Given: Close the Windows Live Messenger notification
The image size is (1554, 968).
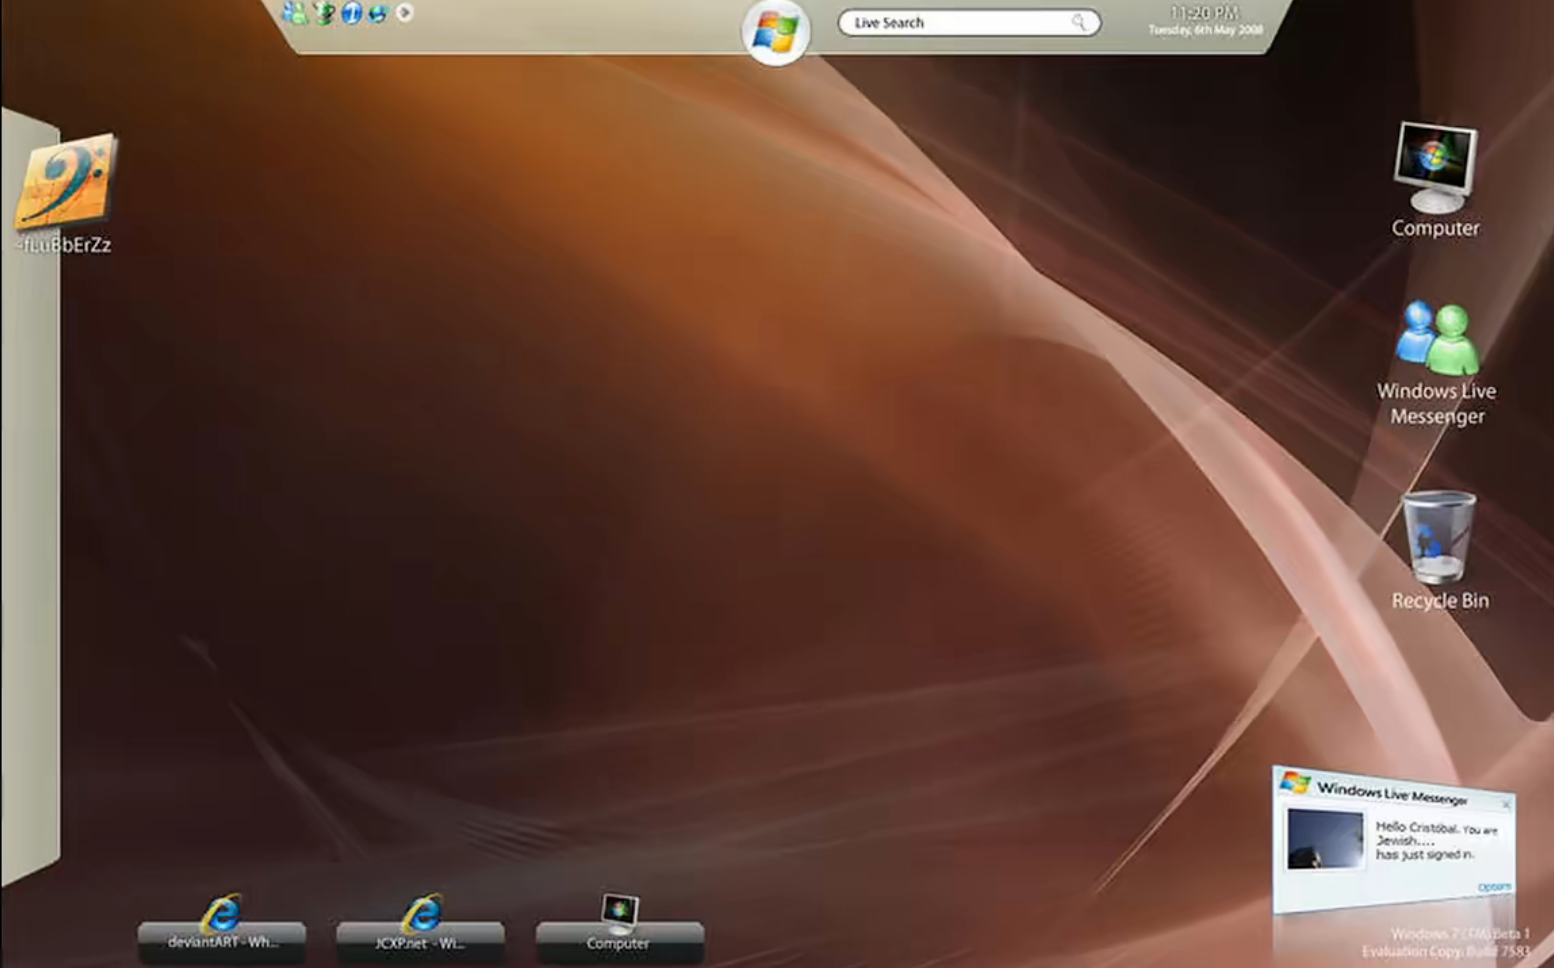Looking at the screenshot, I should [1506, 804].
